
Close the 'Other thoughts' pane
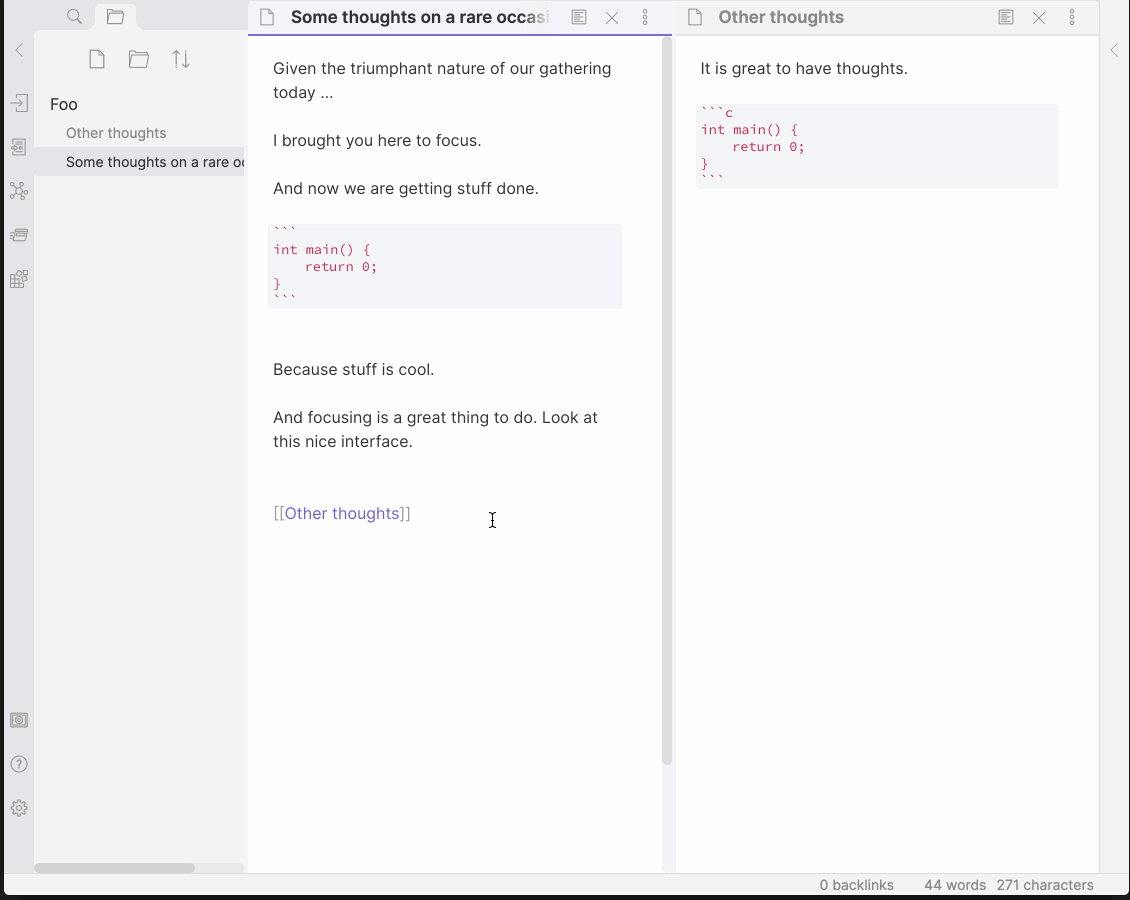click(1039, 18)
